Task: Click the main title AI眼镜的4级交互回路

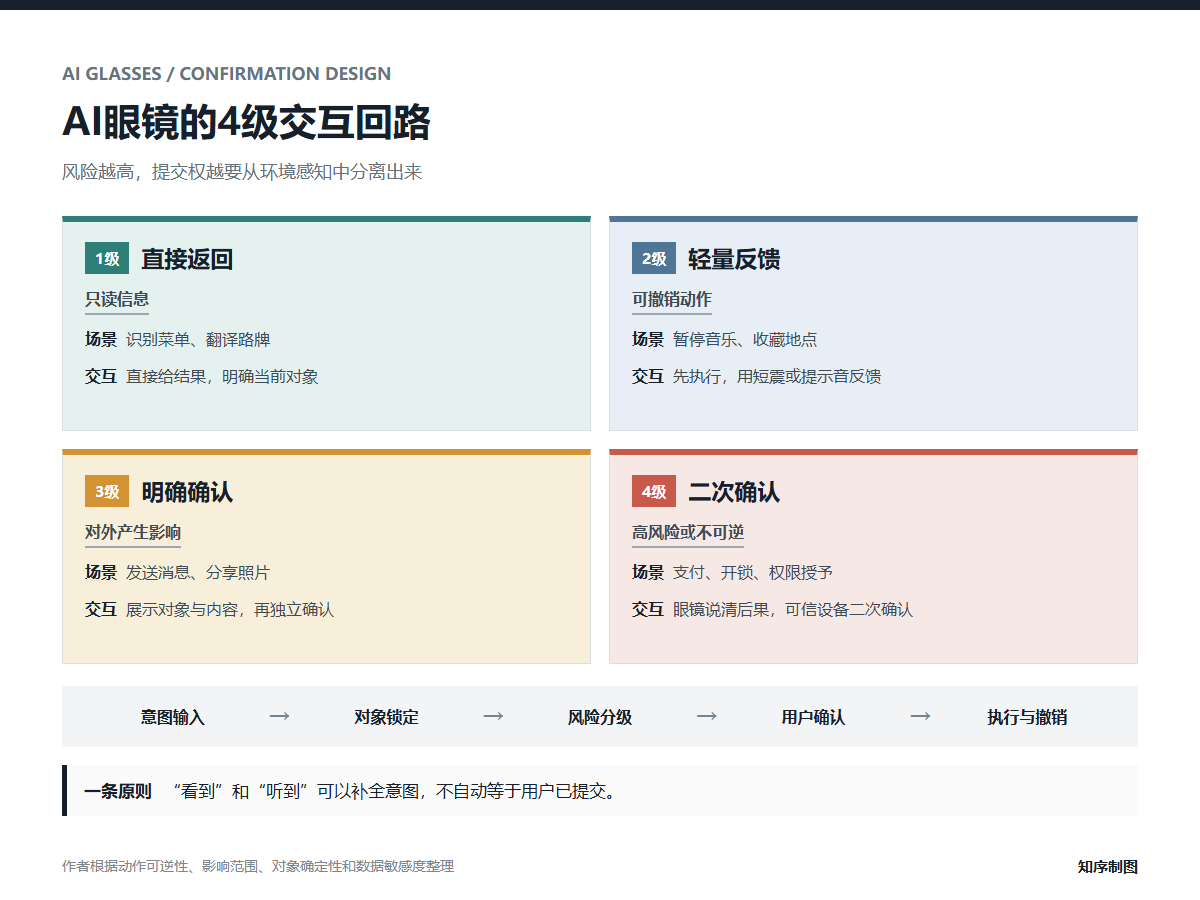Action: (246, 122)
